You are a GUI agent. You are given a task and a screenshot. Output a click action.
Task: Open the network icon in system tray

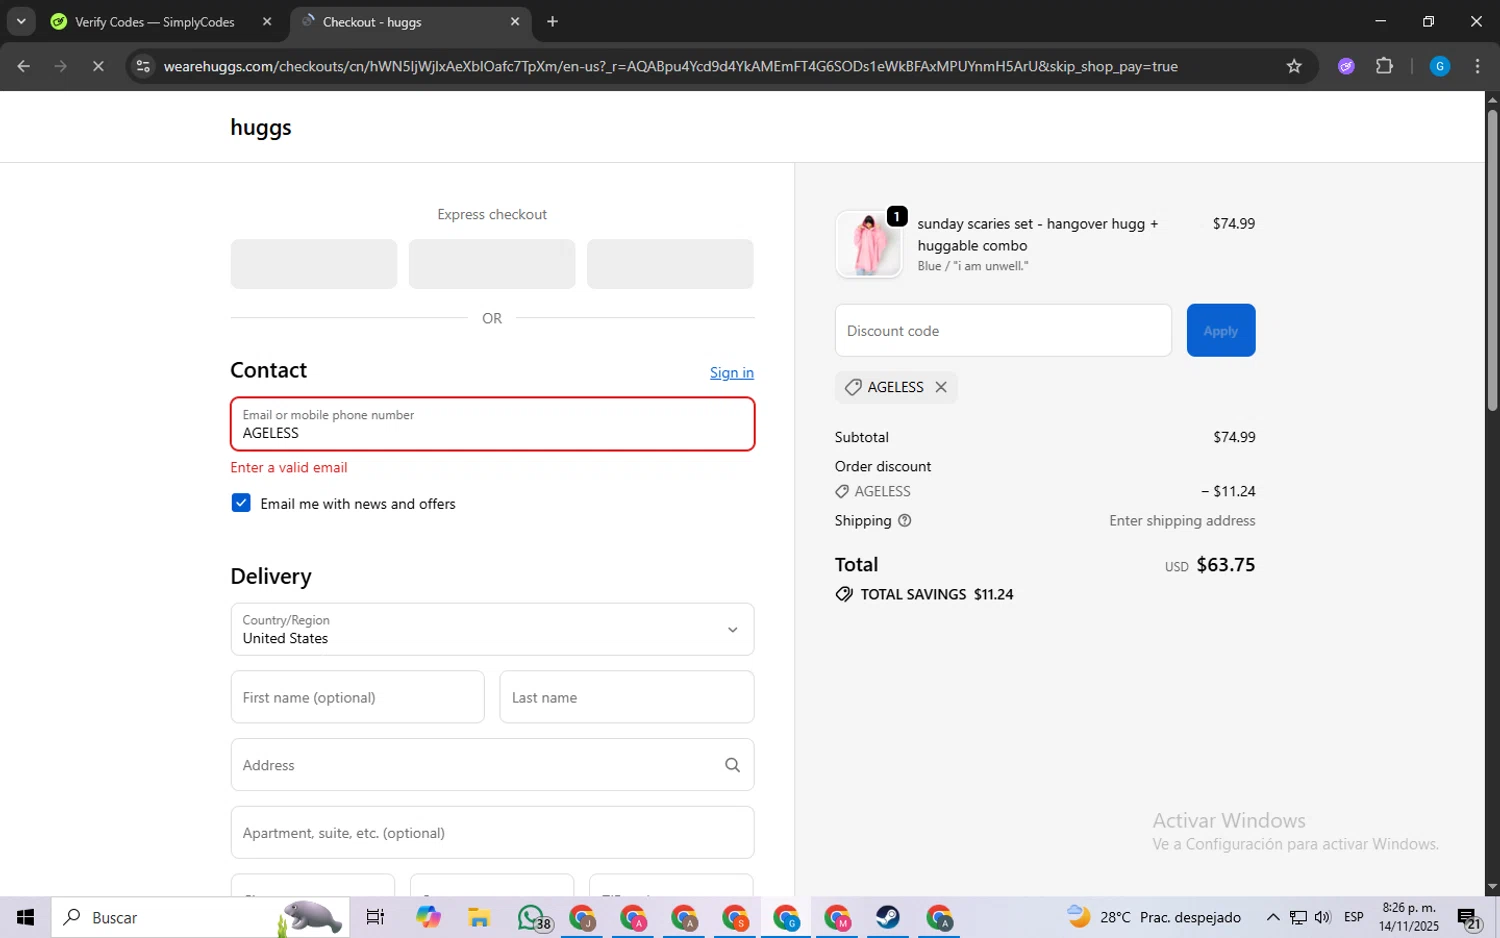click(1298, 917)
